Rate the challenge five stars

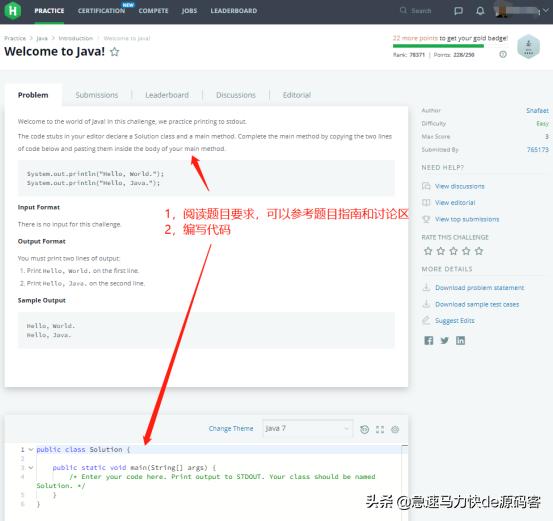[479, 251]
